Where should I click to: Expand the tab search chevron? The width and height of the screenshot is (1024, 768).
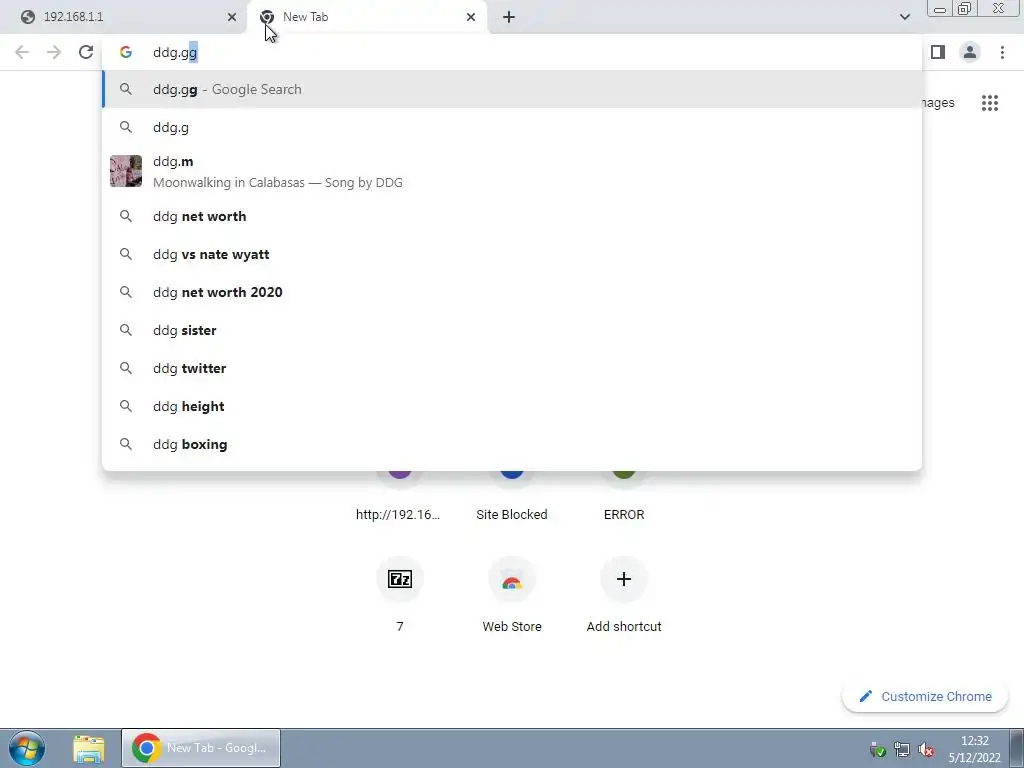point(904,17)
